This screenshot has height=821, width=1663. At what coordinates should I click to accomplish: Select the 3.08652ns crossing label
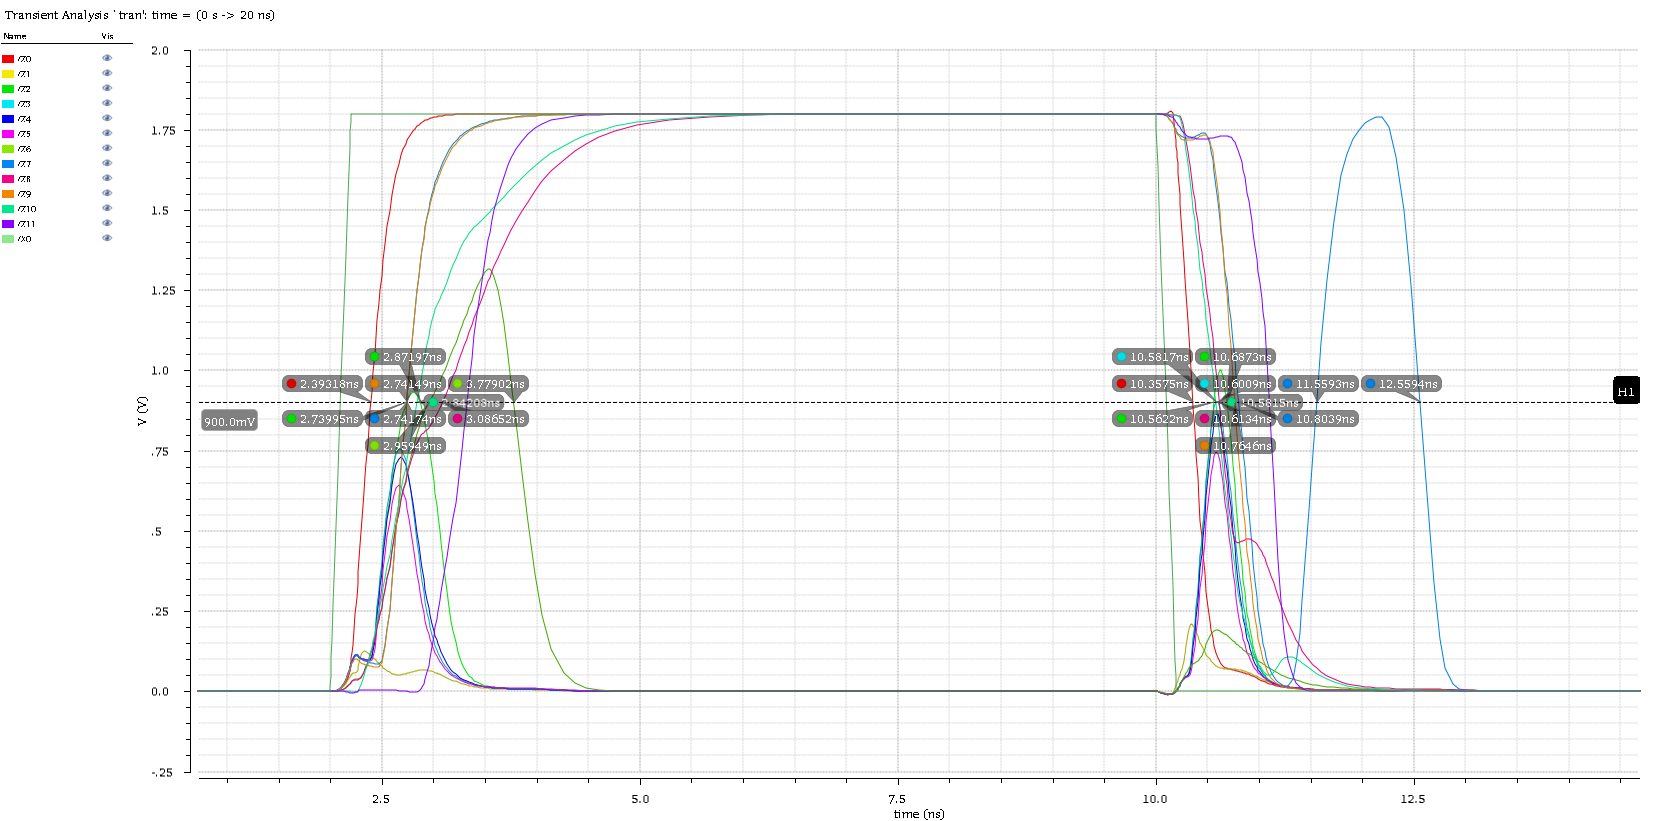click(488, 419)
